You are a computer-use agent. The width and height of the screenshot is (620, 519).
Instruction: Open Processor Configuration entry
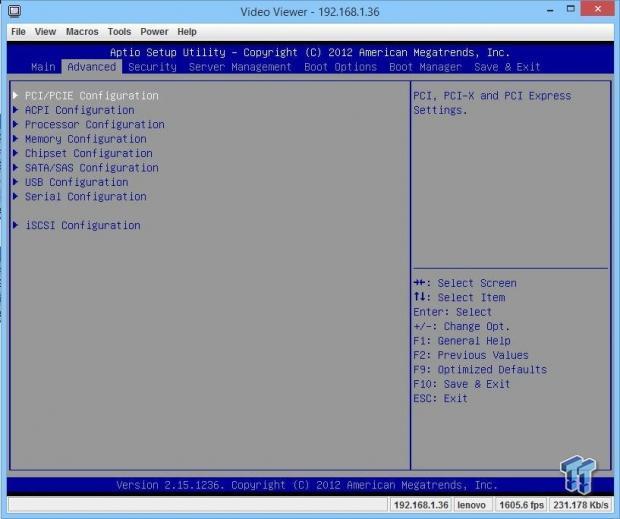point(95,125)
